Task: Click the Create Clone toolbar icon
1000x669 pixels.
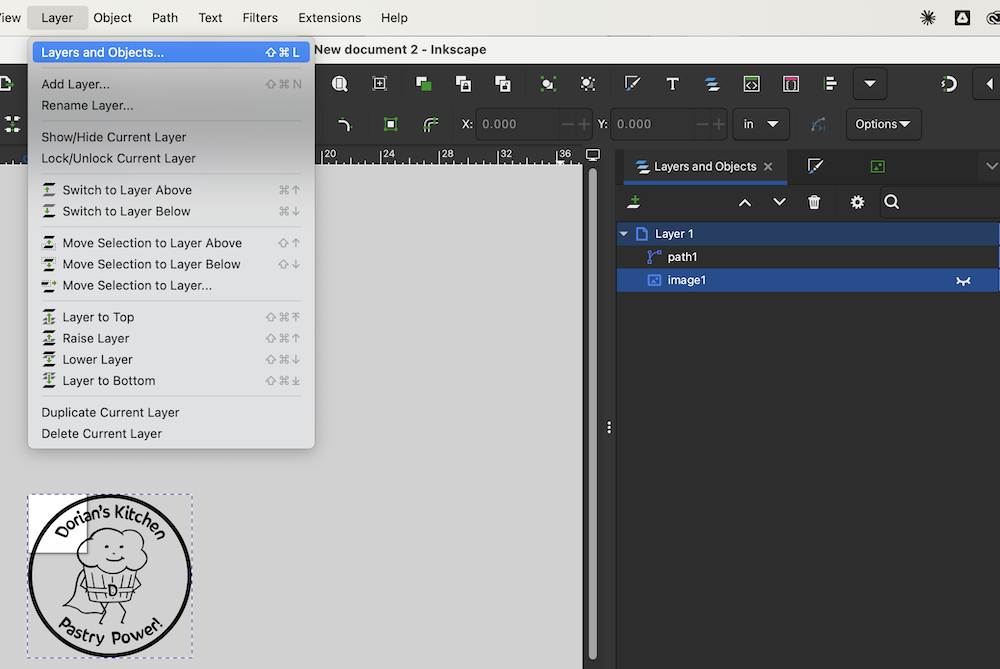Action: tap(463, 84)
